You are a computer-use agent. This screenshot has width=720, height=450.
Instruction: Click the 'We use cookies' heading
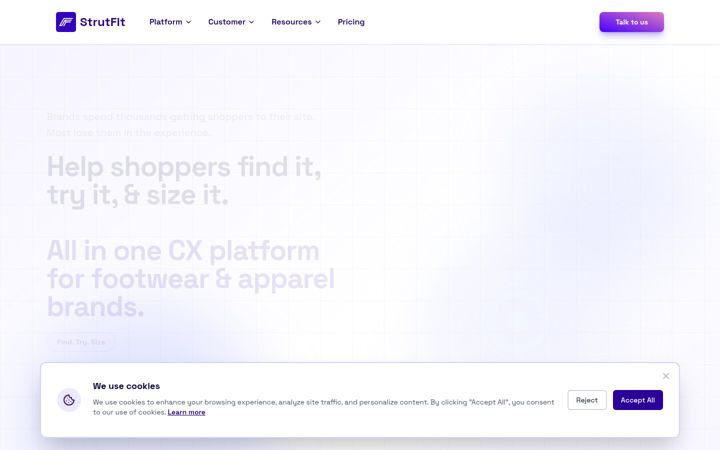126,386
